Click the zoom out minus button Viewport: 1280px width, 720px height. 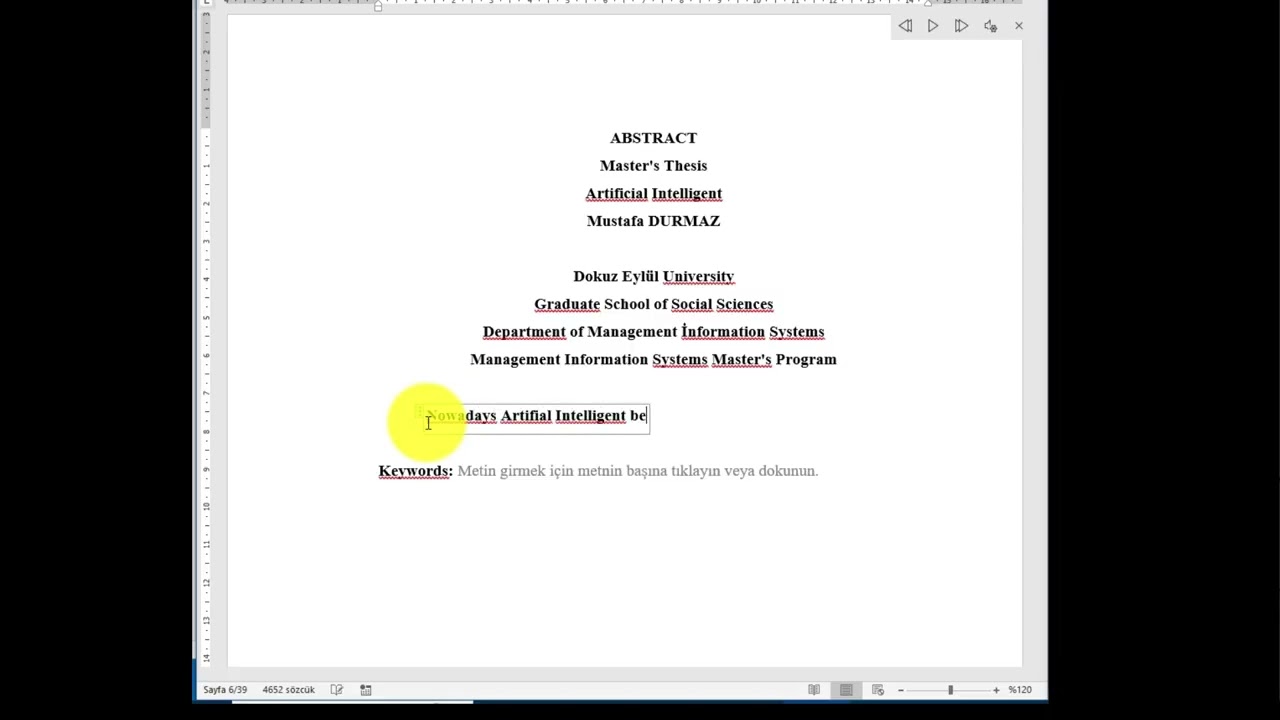(x=900, y=690)
